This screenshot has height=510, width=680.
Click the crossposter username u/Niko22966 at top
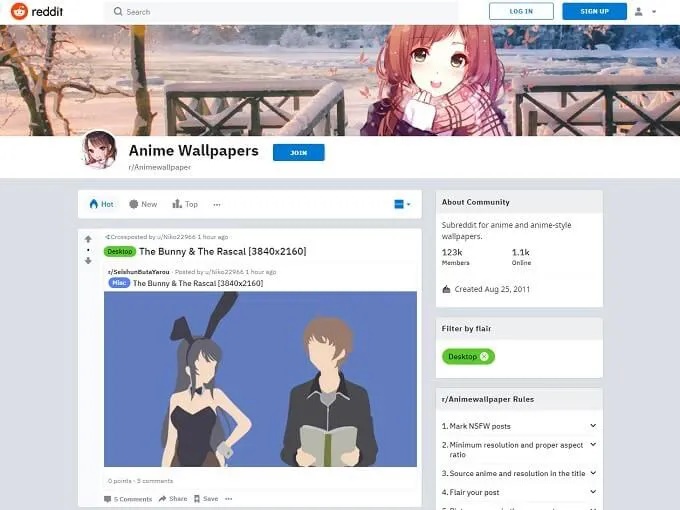click(176, 237)
